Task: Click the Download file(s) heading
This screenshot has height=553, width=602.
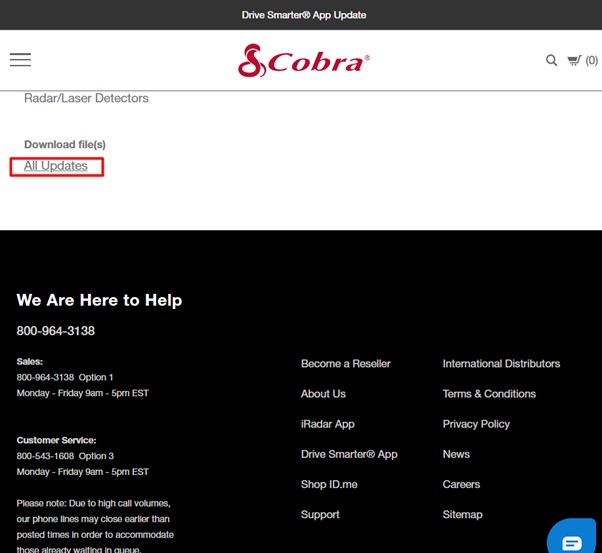Action: pos(65,145)
